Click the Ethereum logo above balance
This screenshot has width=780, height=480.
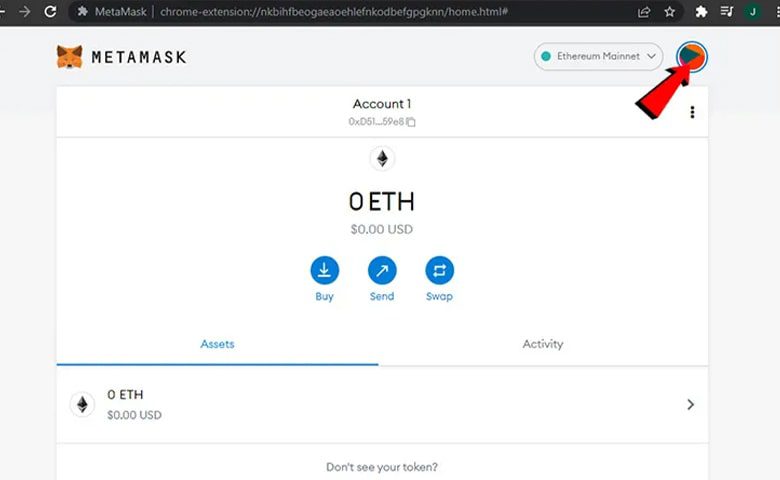[x=382, y=159]
